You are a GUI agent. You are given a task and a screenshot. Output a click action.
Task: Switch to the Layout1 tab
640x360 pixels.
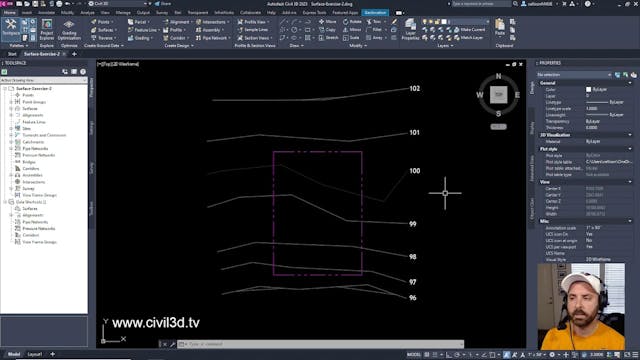tap(35, 354)
